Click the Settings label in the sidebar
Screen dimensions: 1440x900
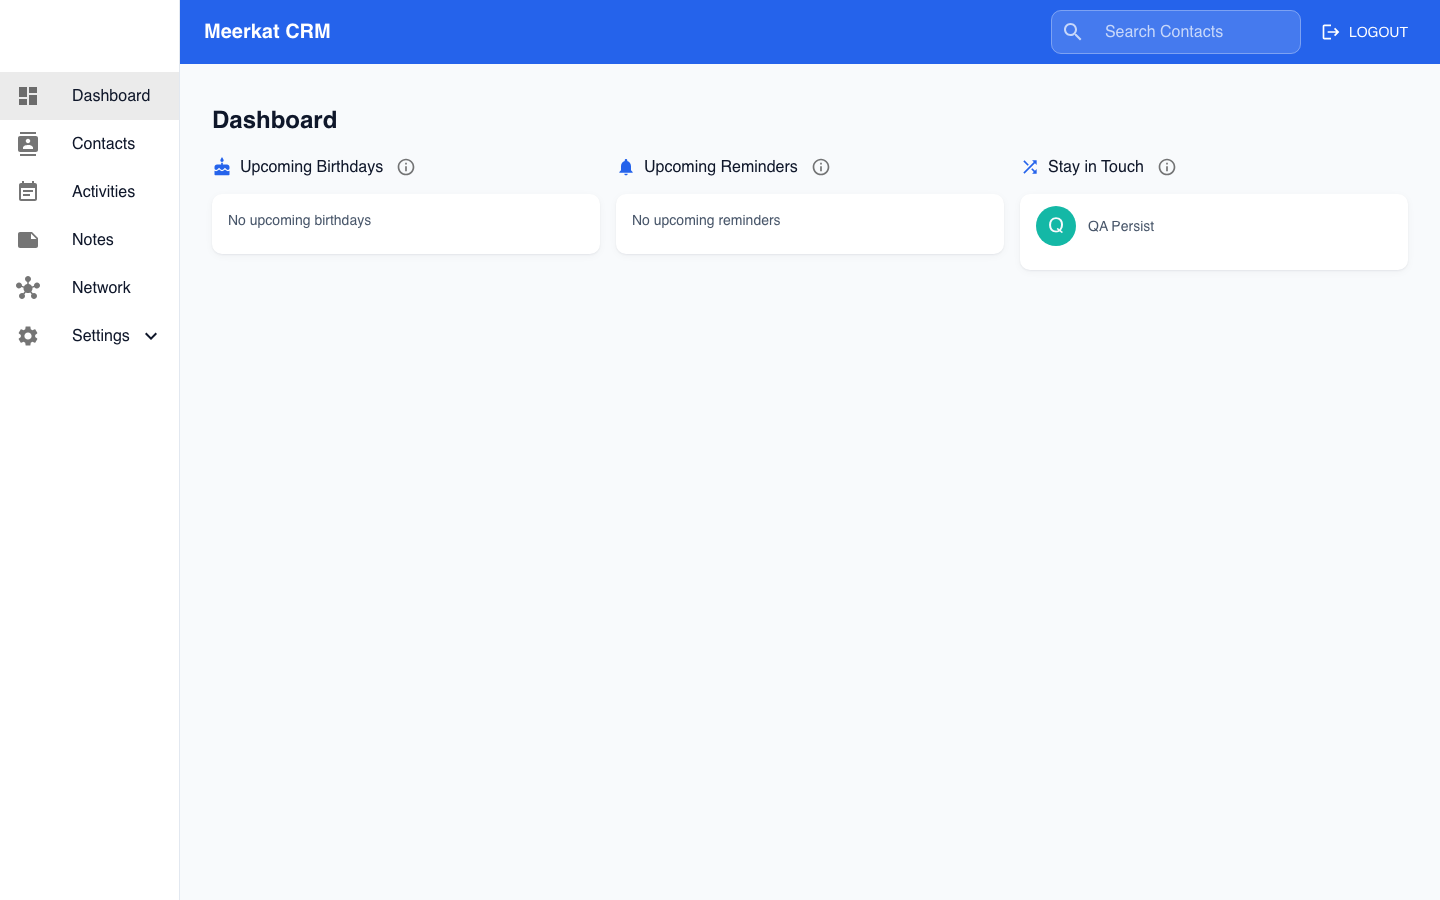pyautogui.click(x=101, y=336)
